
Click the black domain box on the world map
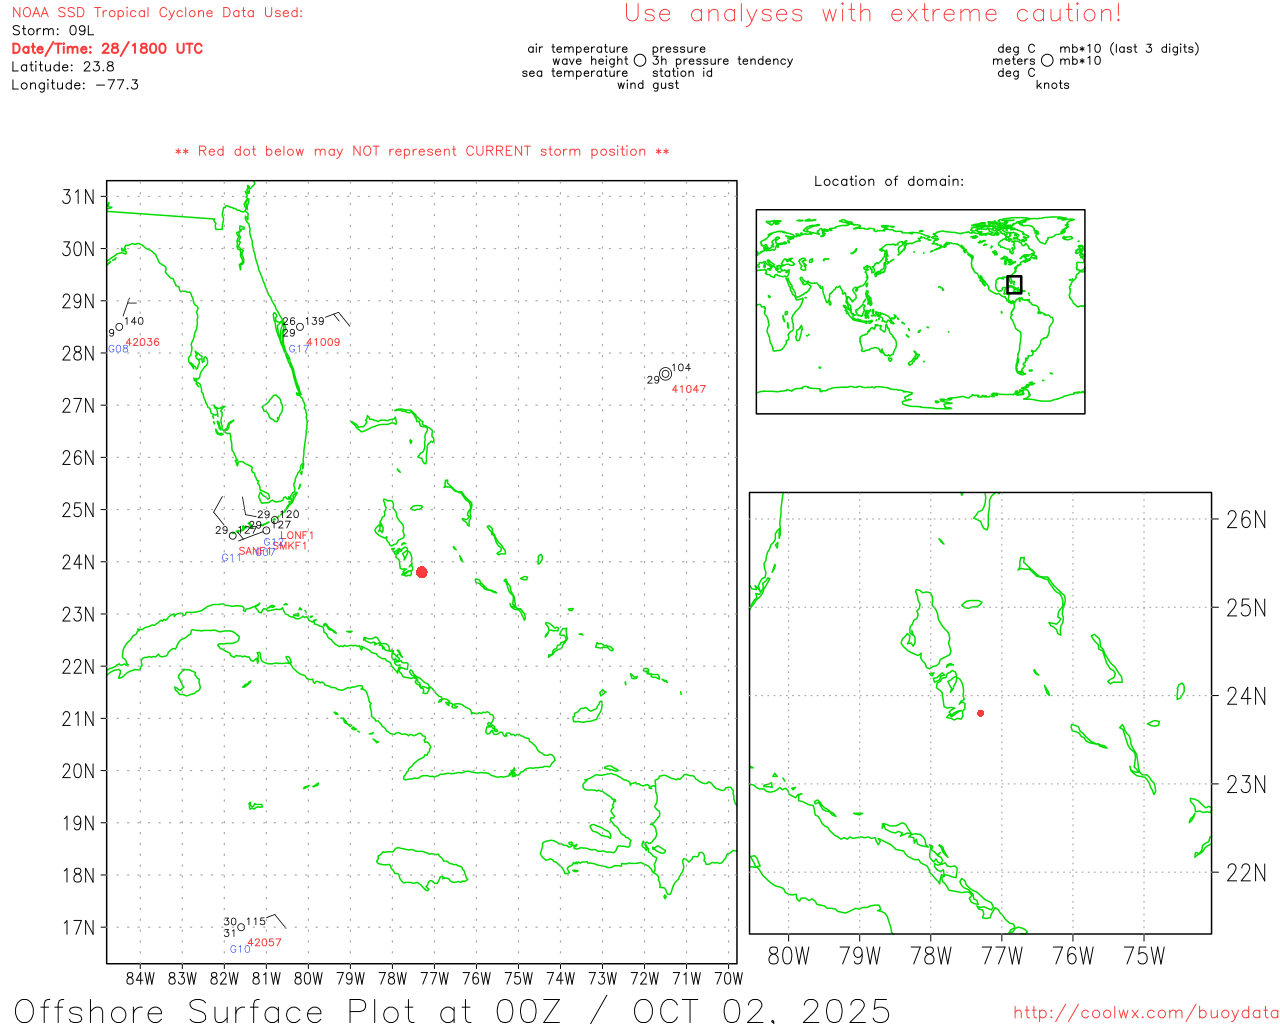point(1014,284)
